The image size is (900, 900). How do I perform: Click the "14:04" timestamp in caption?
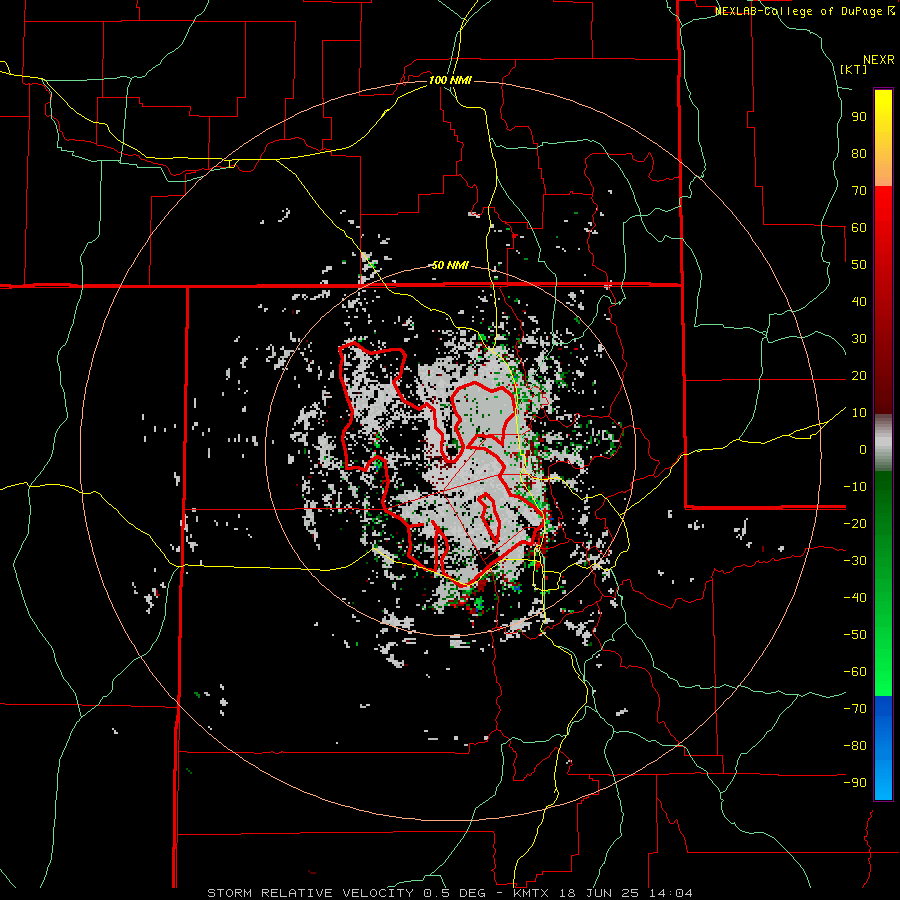[670, 893]
